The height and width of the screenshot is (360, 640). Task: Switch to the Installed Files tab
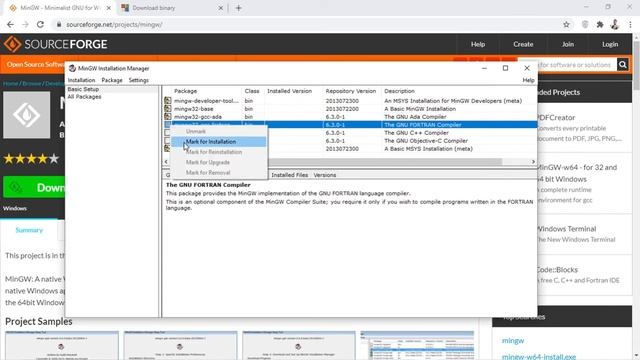coord(289,175)
